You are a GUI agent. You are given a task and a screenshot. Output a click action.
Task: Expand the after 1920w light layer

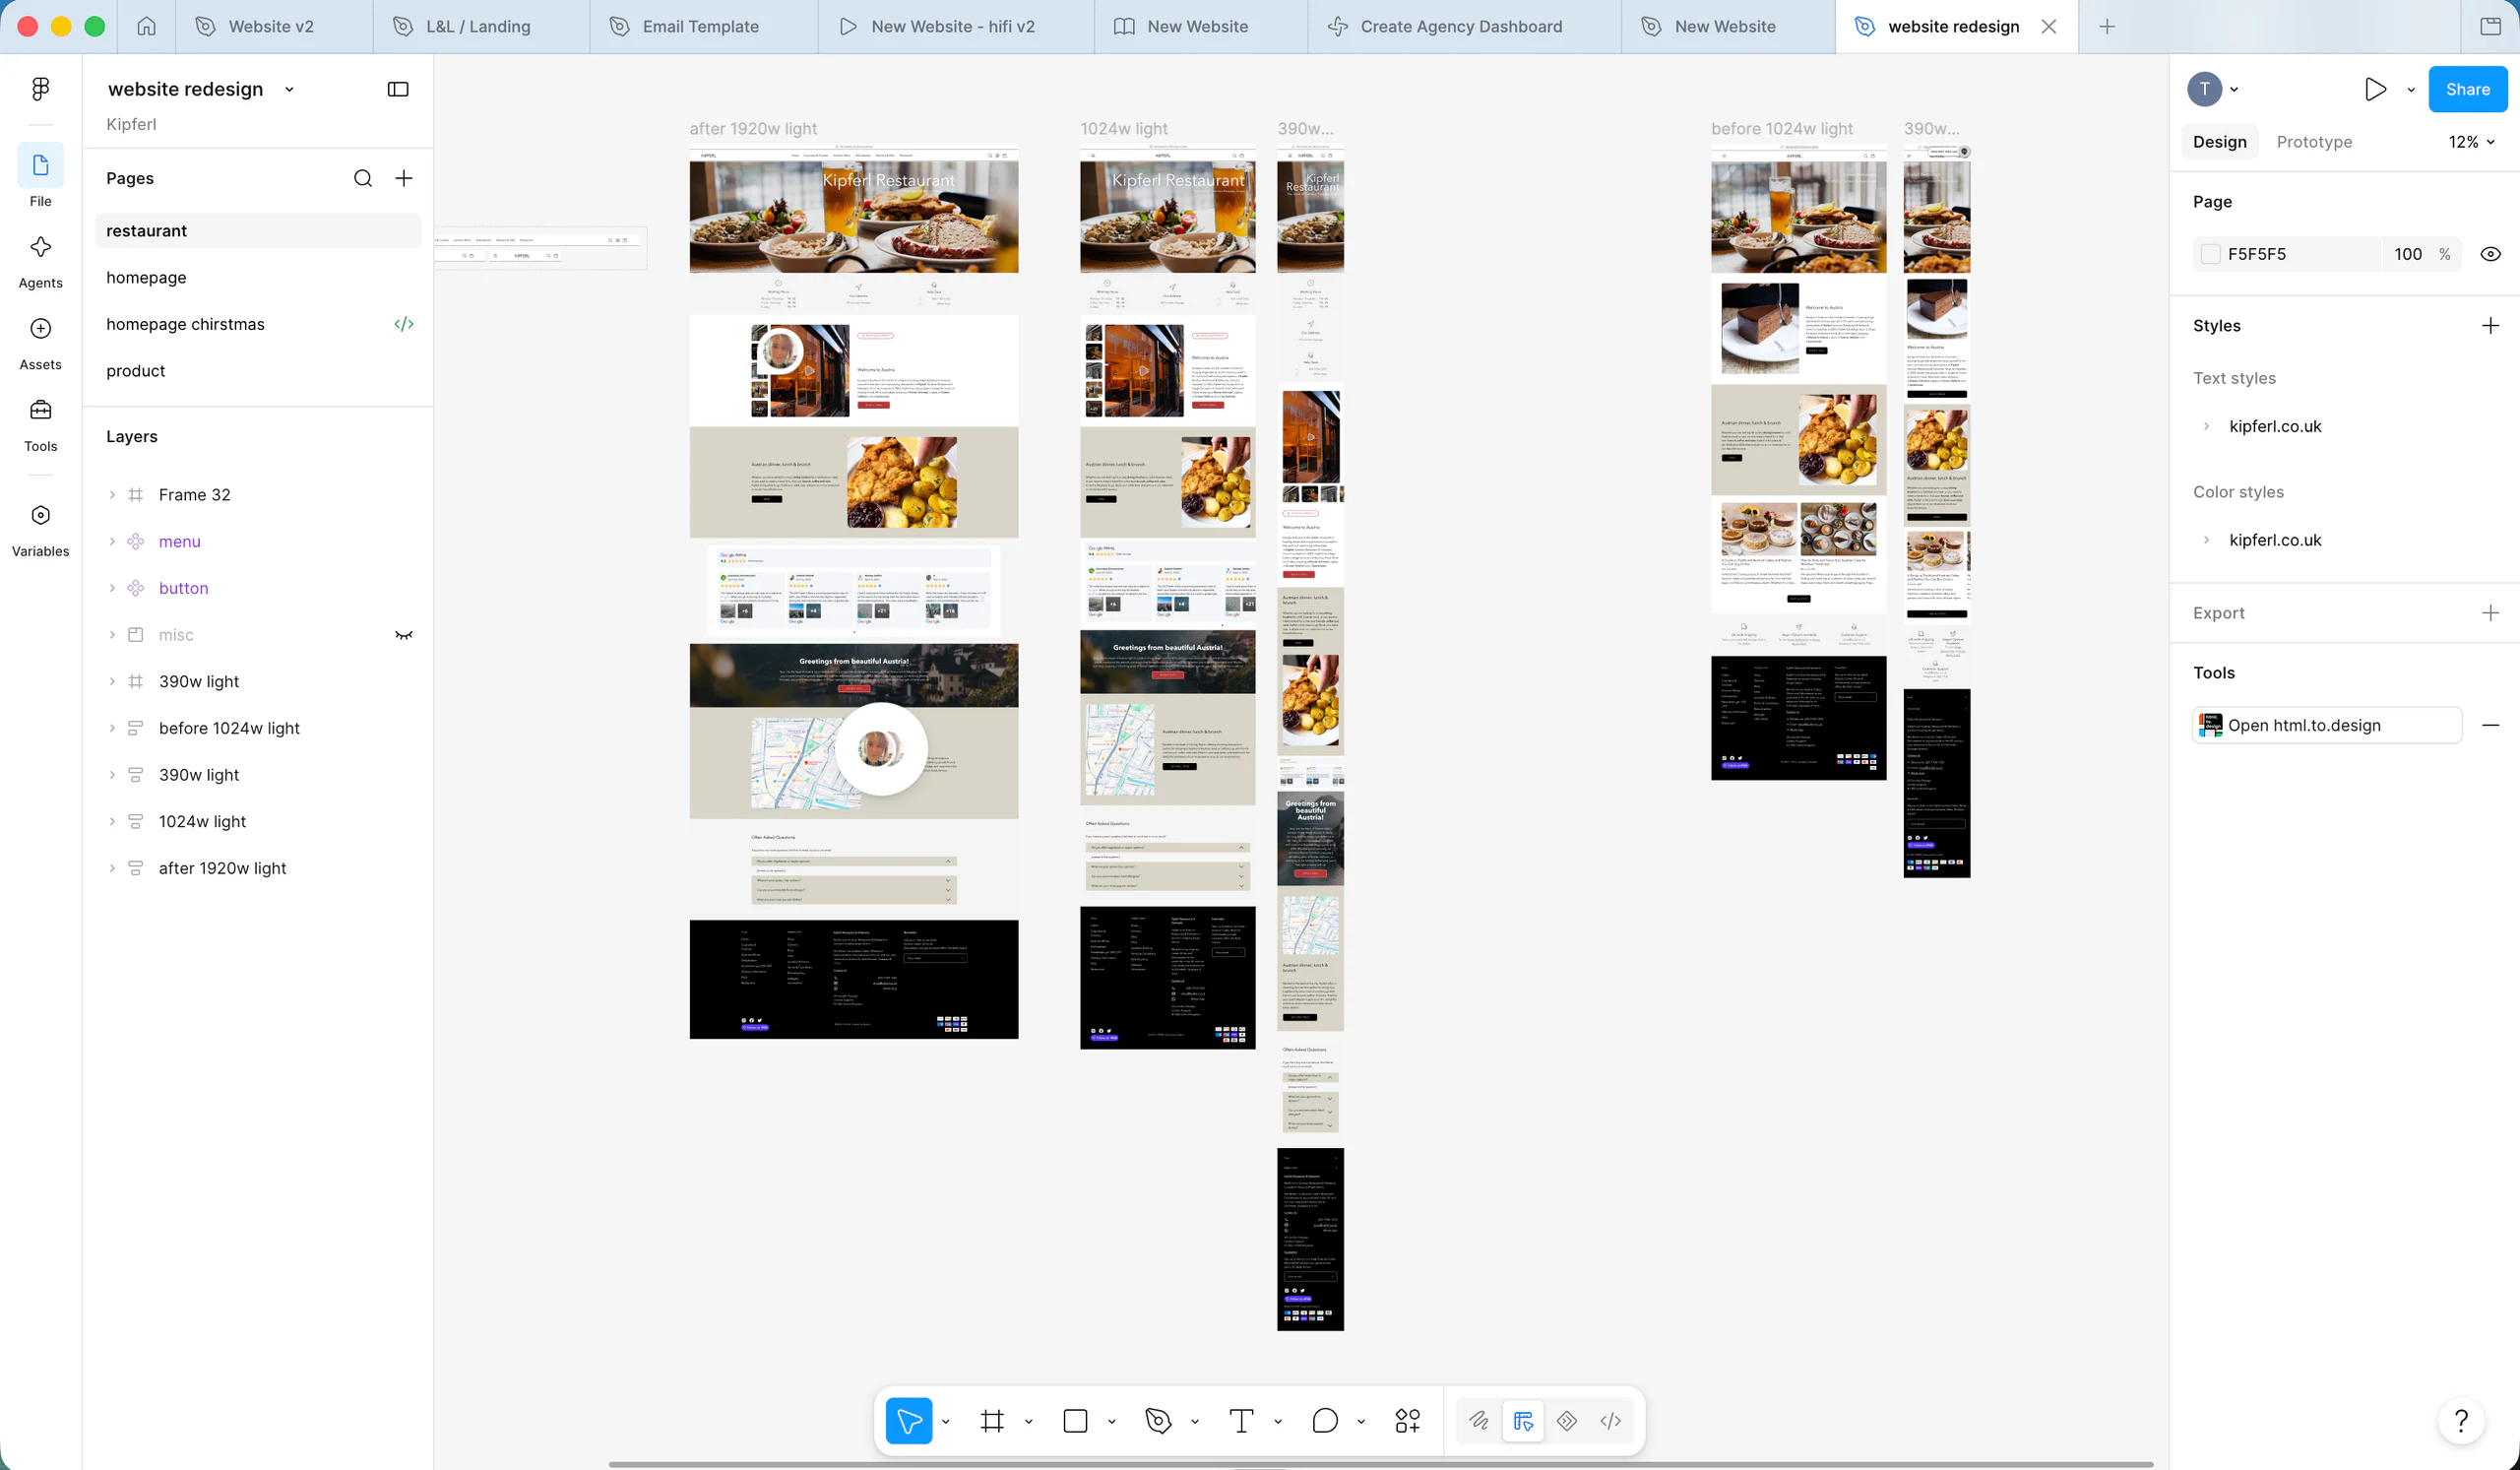click(112, 868)
